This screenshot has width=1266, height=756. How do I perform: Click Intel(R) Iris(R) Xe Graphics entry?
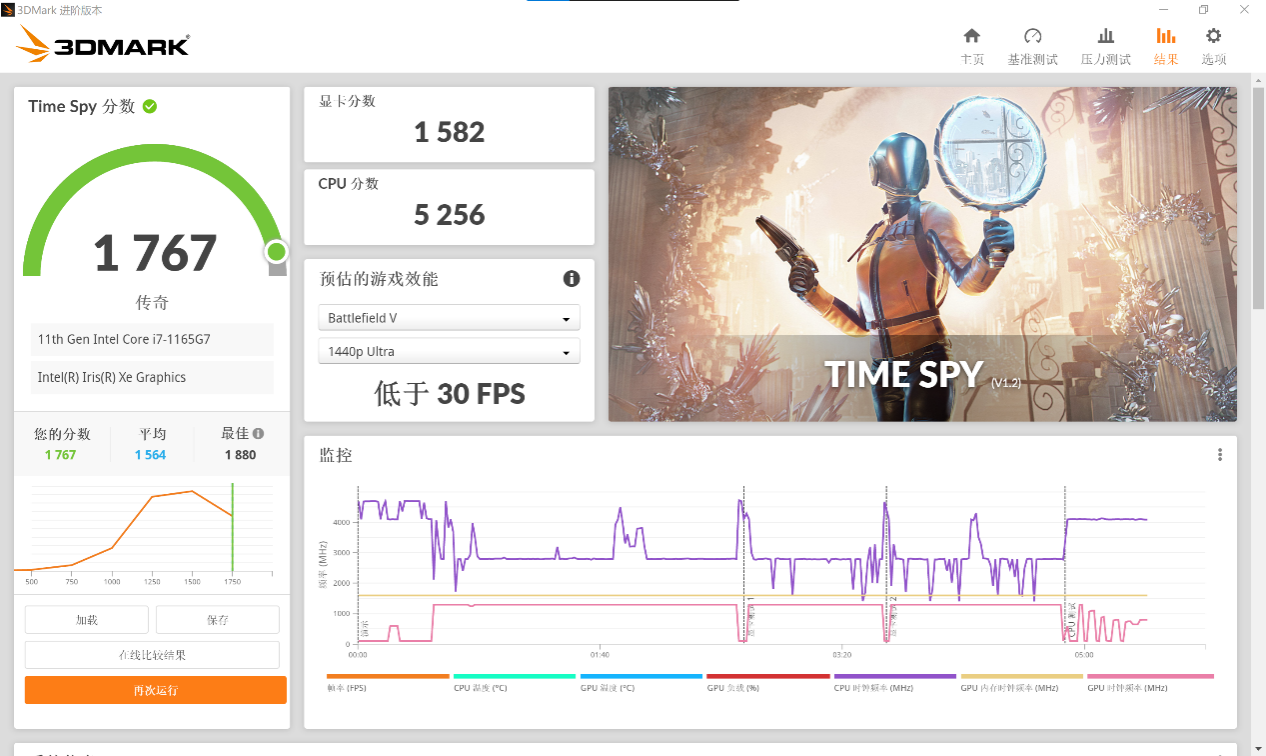point(152,377)
